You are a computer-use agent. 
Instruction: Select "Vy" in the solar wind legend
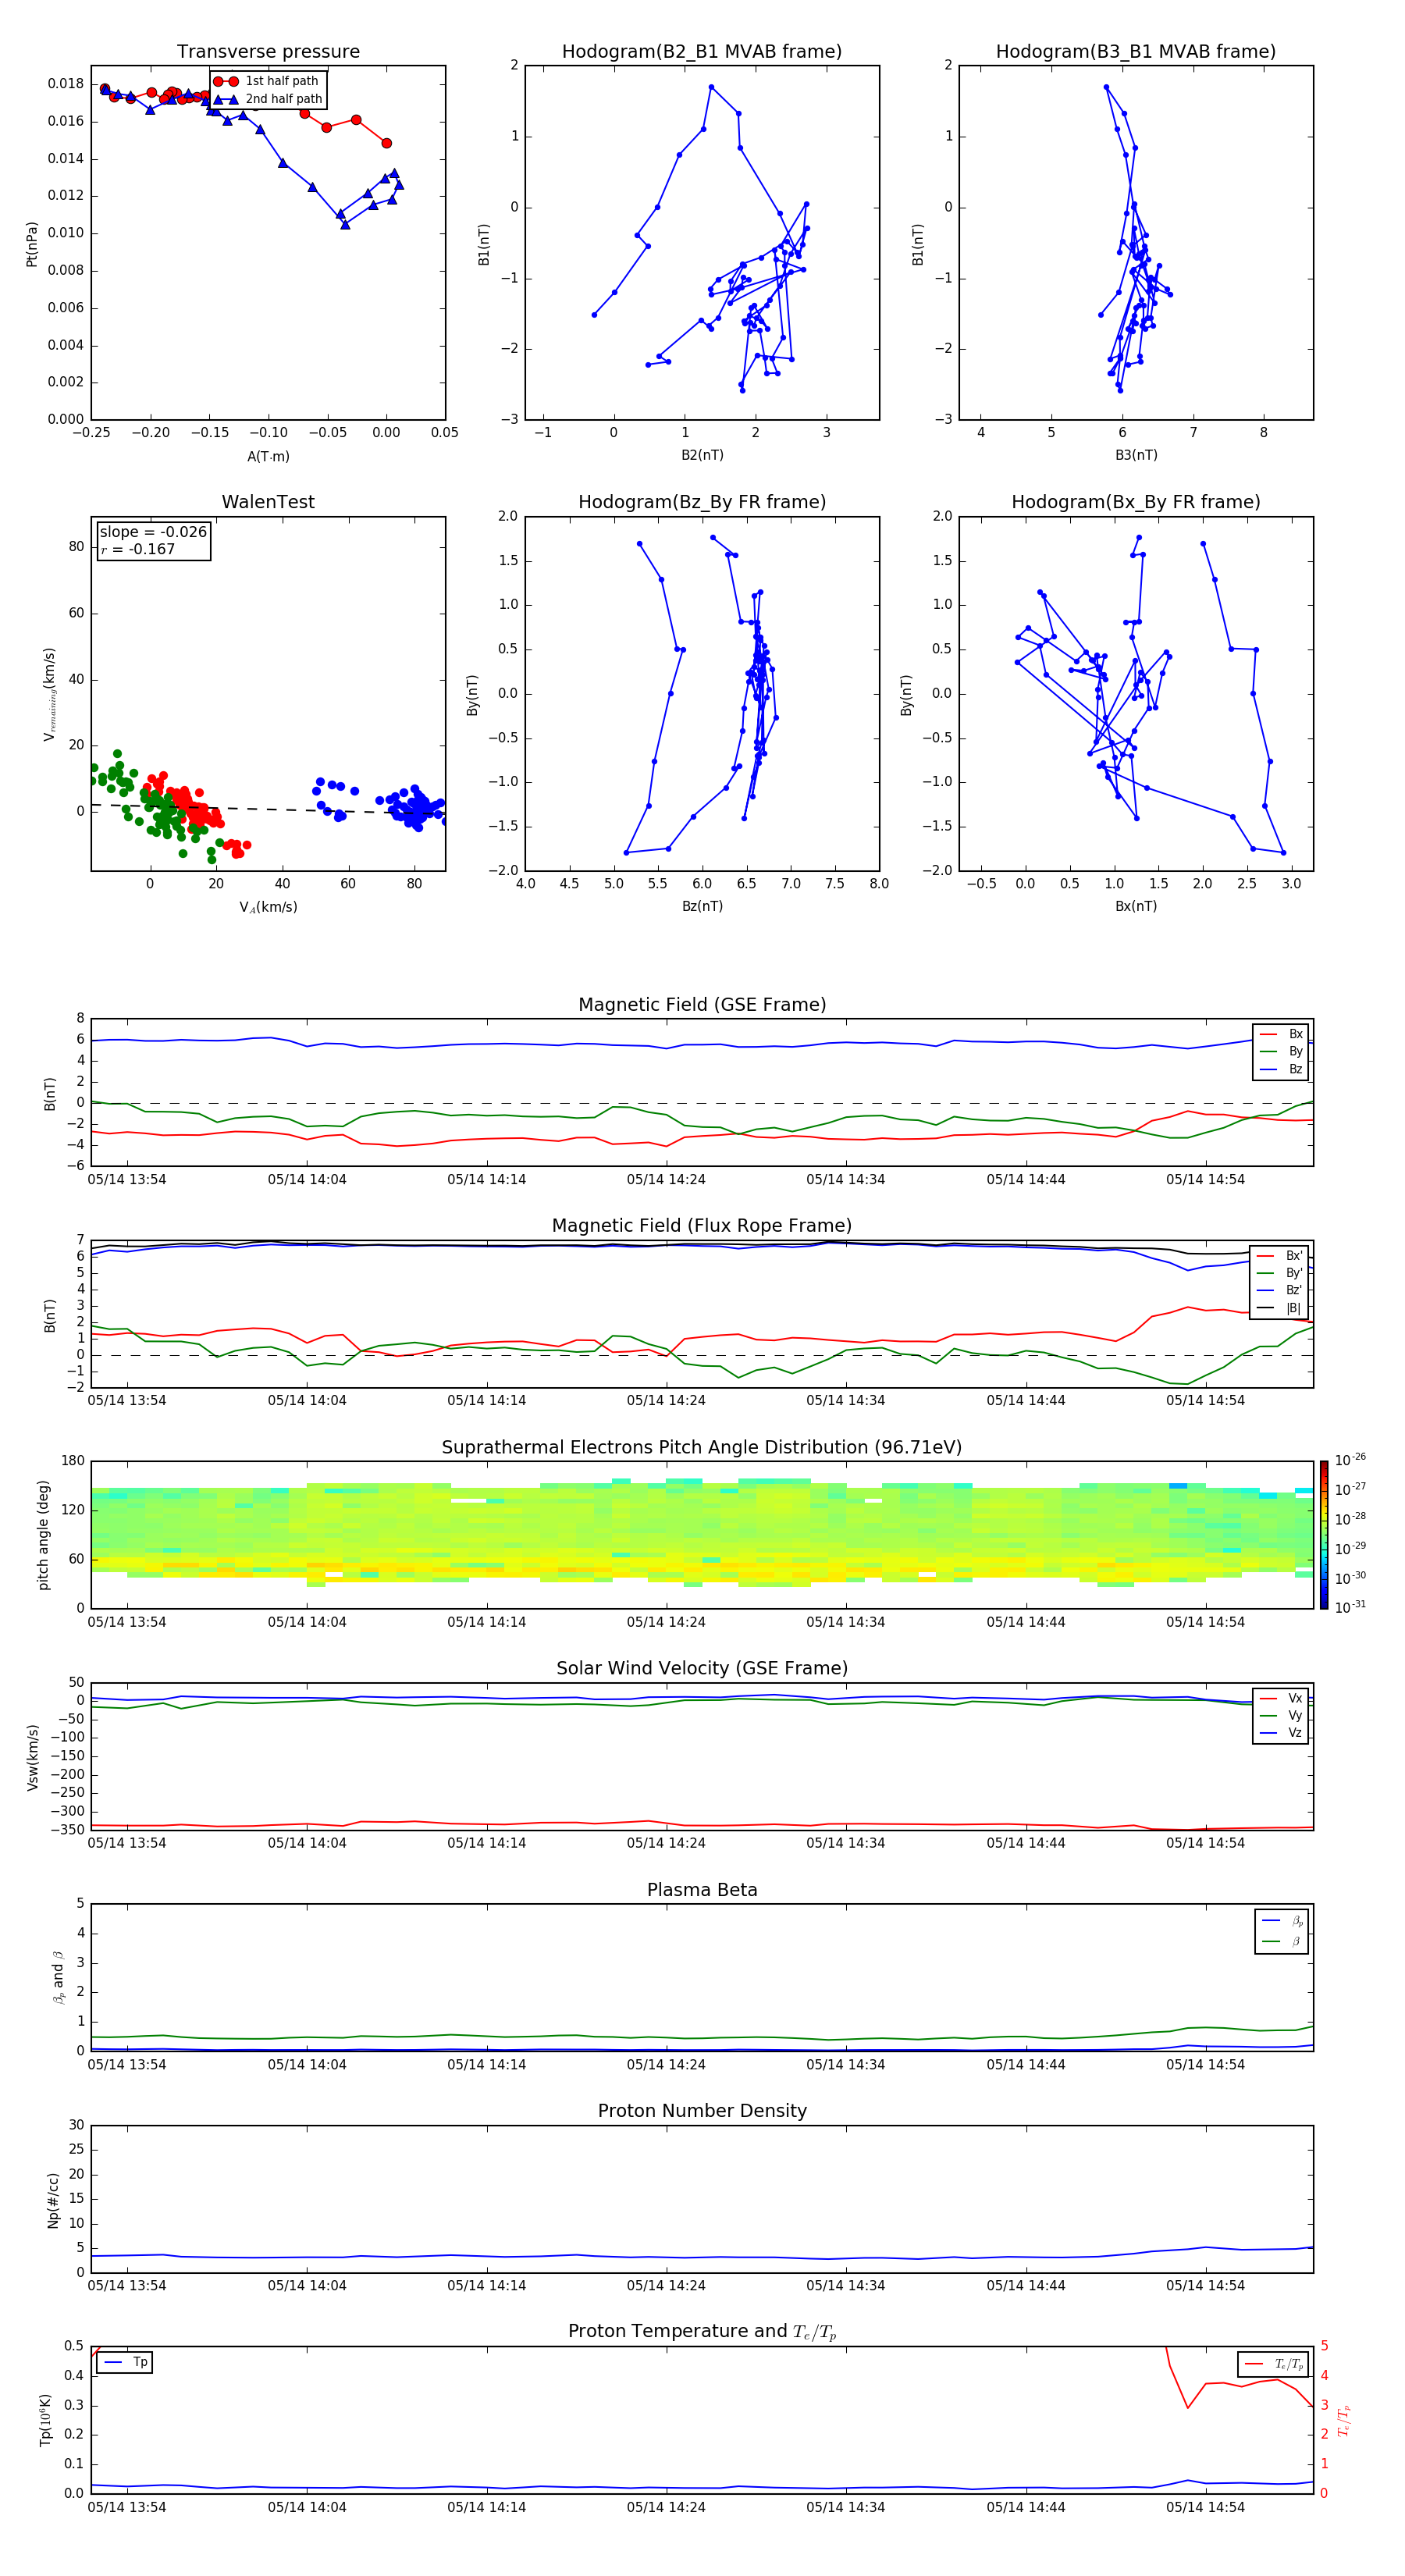click(x=1281, y=1716)
